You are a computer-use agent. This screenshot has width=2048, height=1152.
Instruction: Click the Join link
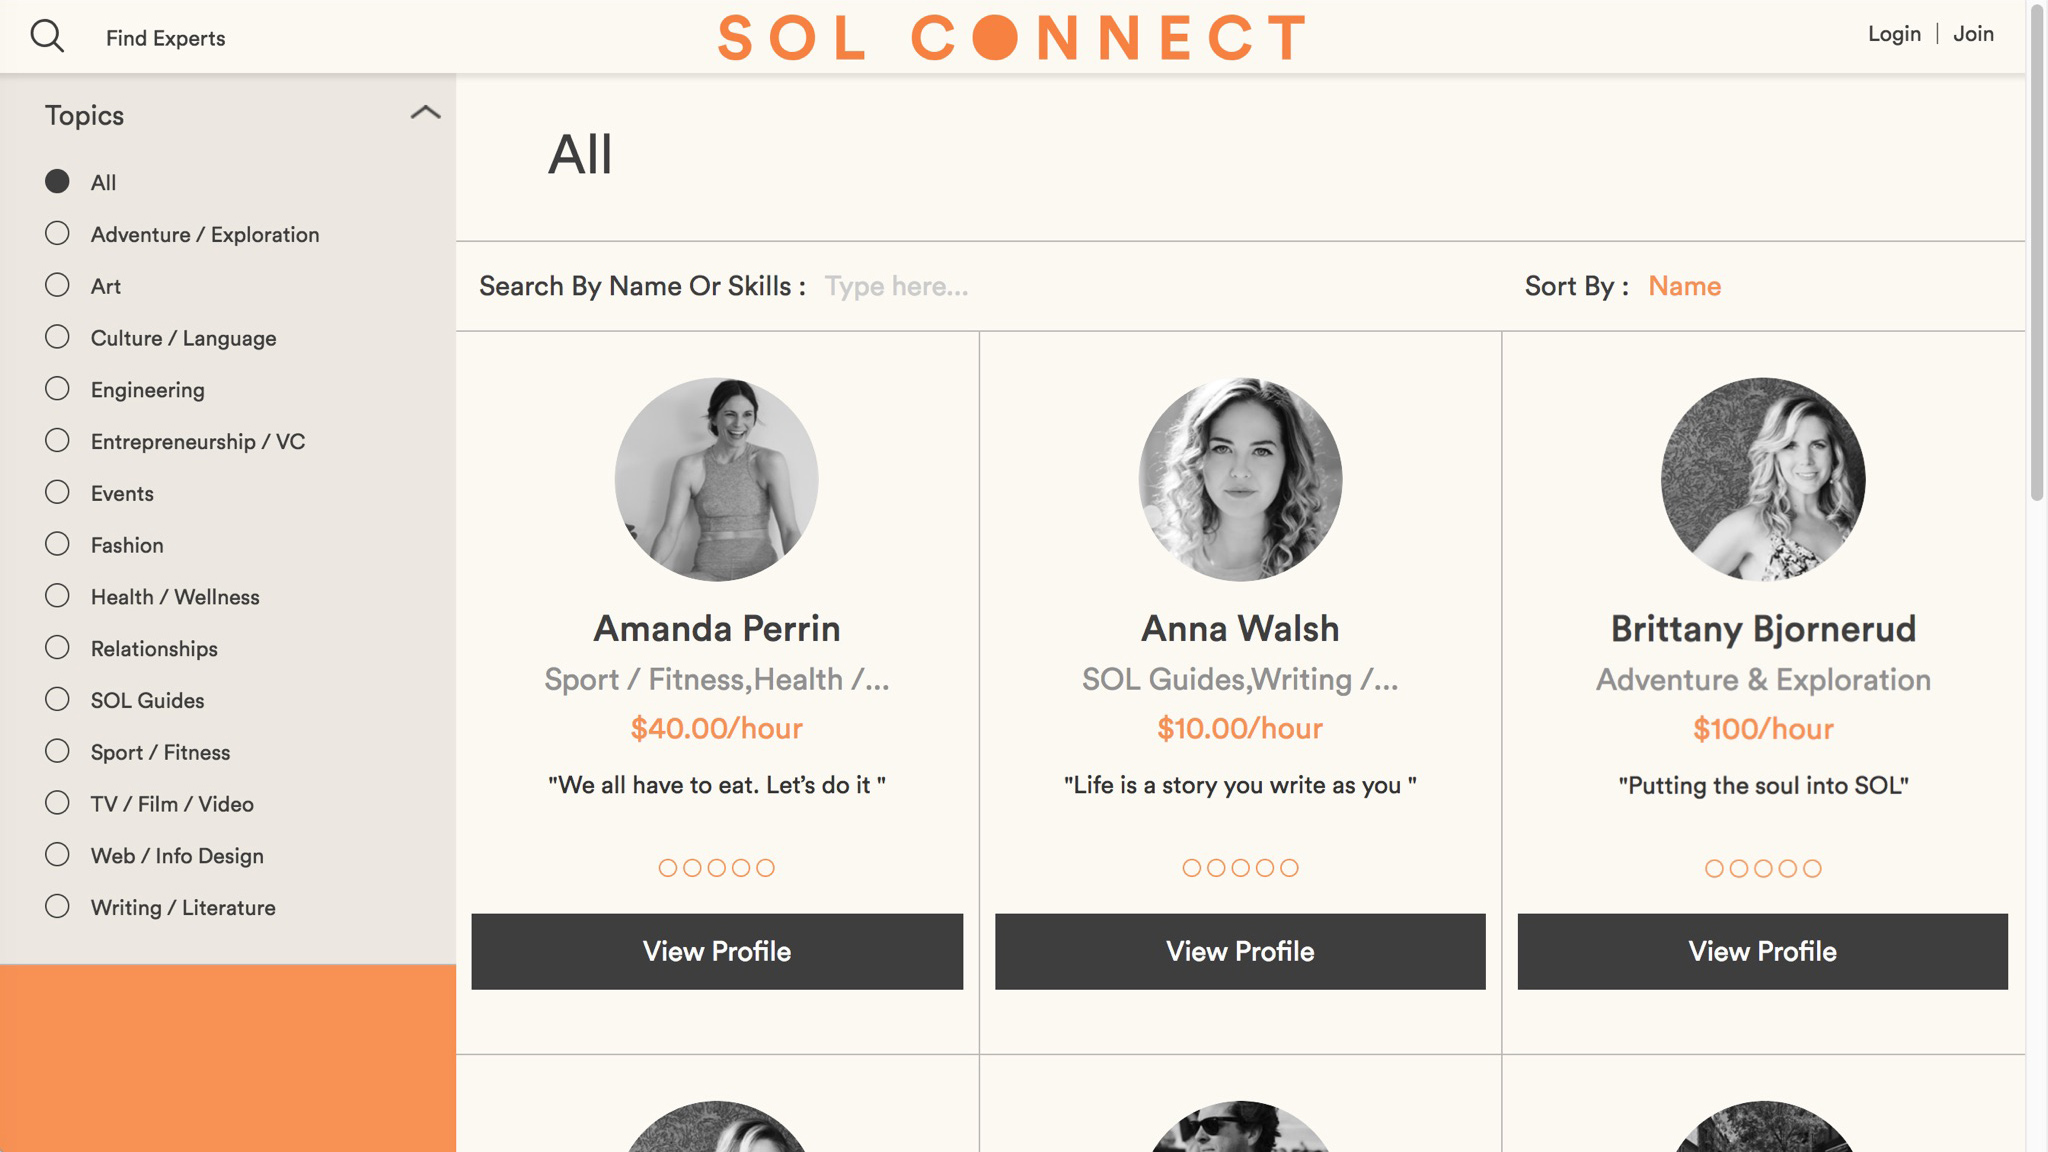(1973, 34)
